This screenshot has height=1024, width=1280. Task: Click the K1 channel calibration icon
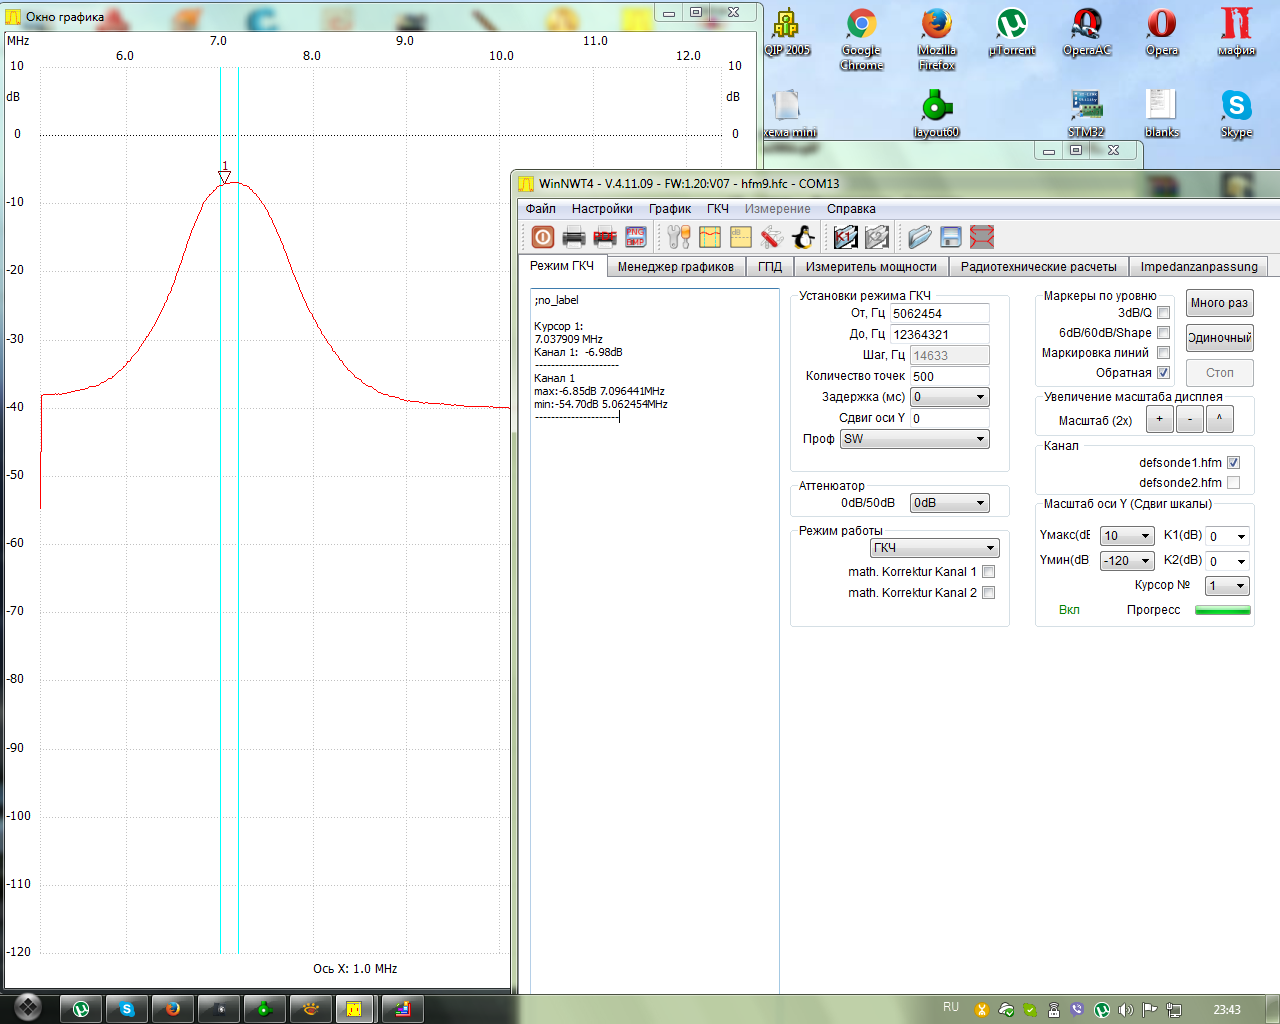846,237
